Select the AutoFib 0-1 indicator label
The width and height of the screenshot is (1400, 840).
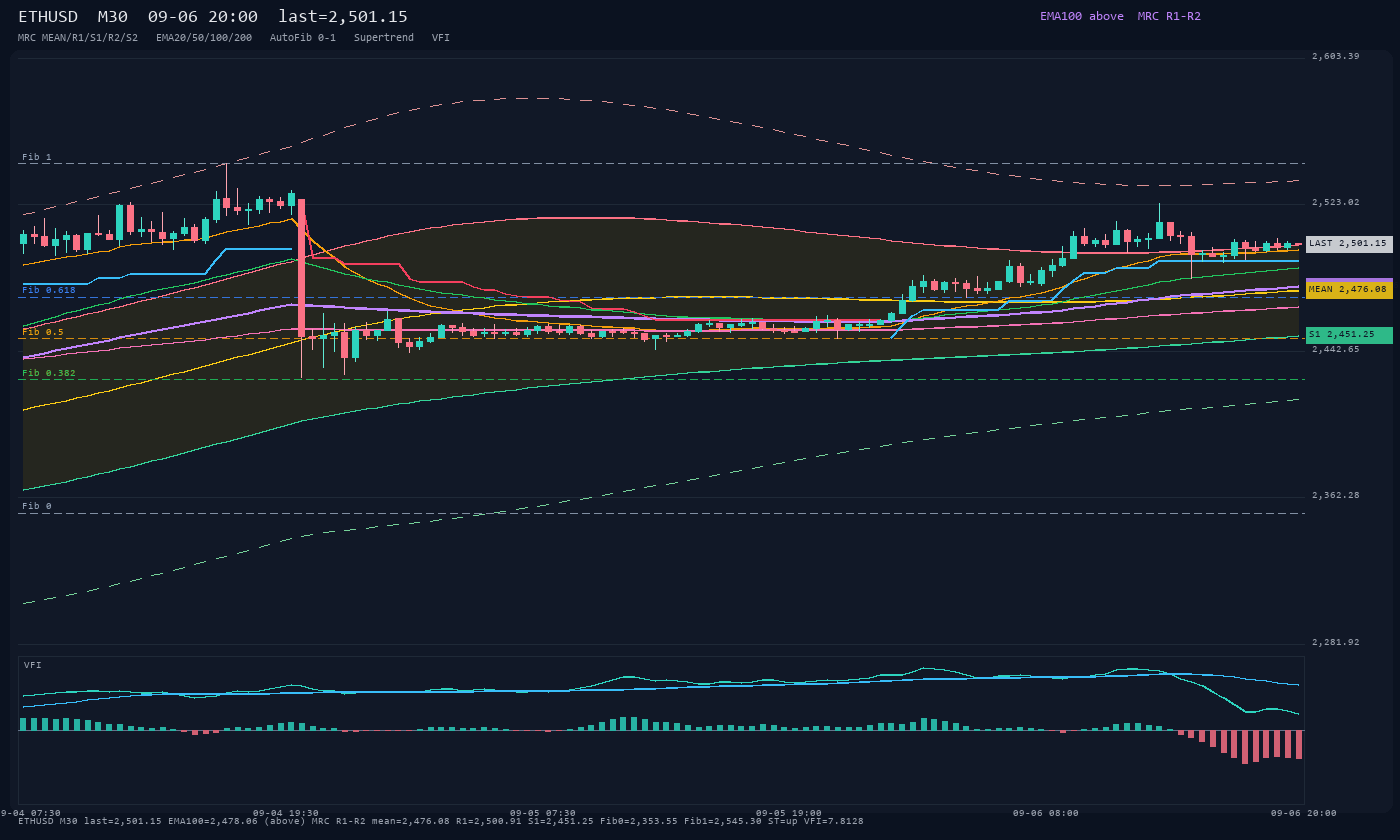pyautogui.click(x=303, y=37)
